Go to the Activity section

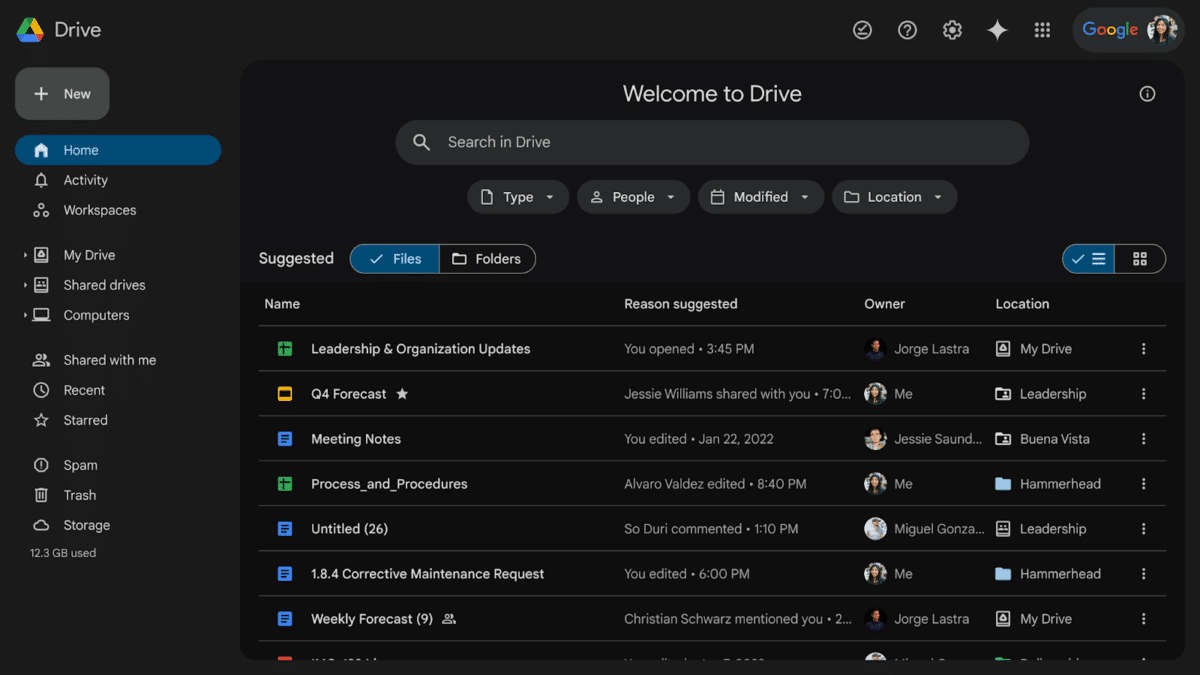[x=86, y=180]
